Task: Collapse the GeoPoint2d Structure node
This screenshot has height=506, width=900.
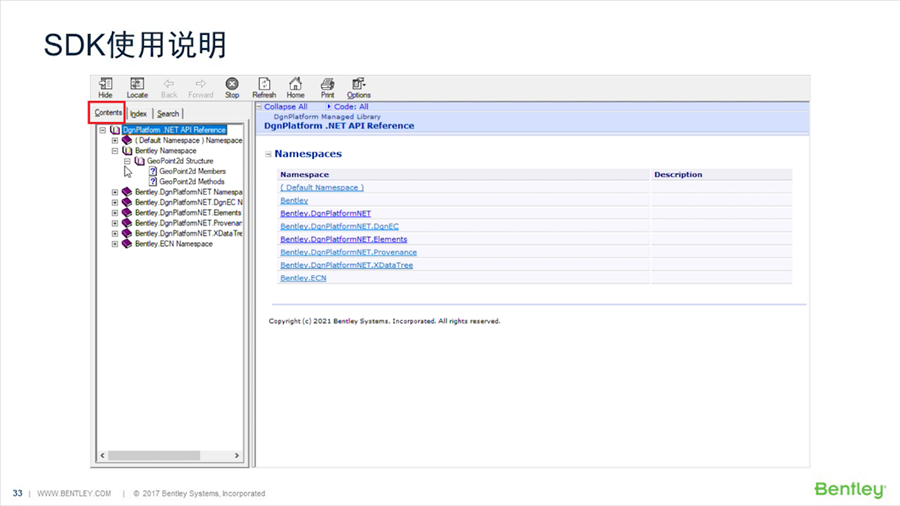Action: [127, 161]
